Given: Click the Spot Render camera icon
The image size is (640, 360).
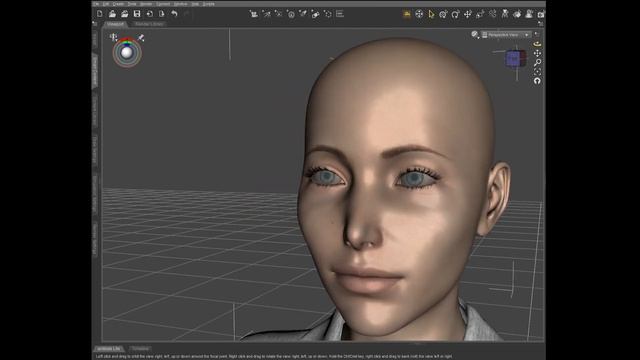Looking at the screenshot, I should click(x=541, y=14).
